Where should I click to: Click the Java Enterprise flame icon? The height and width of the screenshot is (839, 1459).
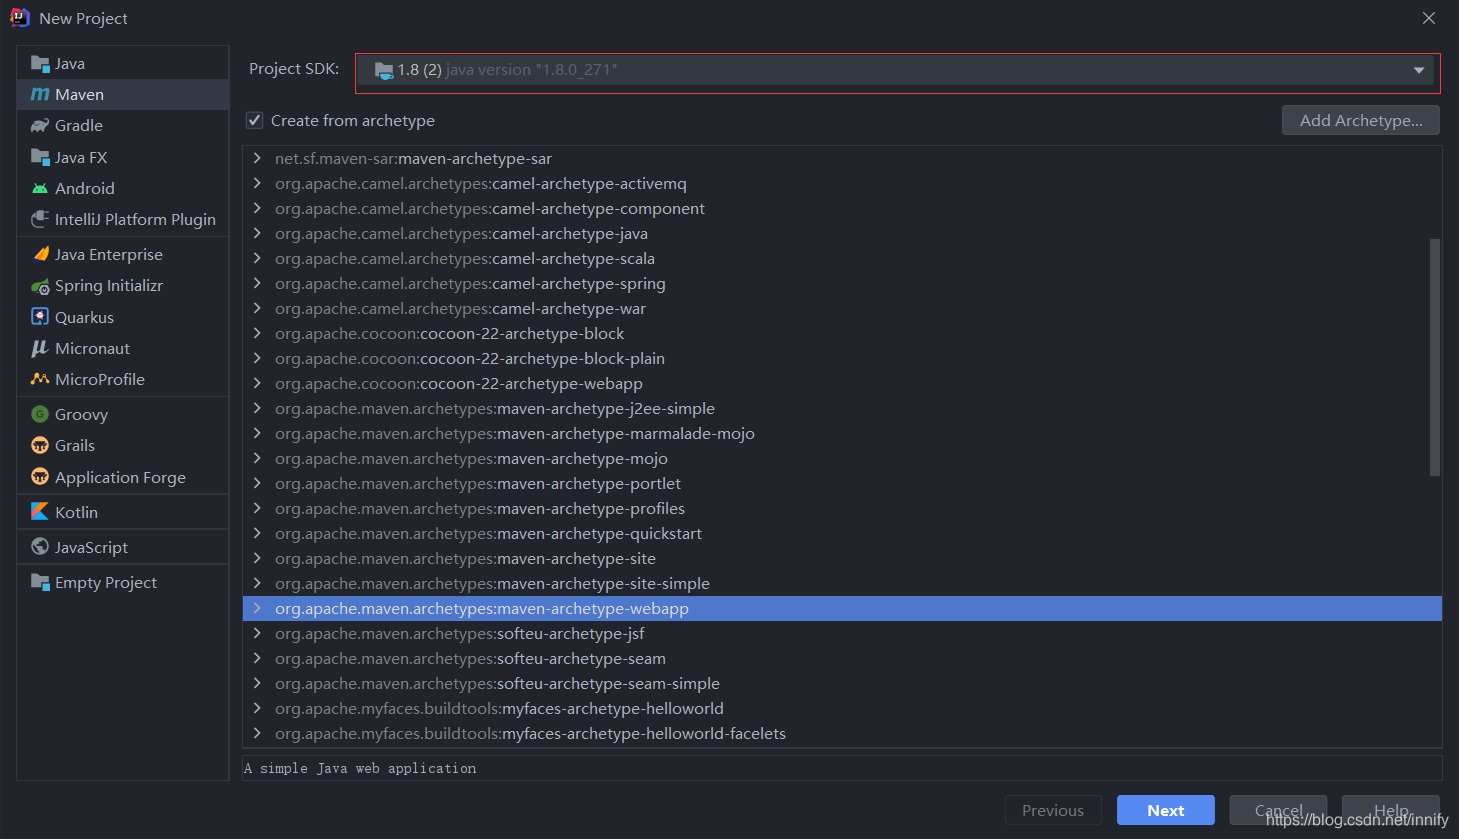tap(40, 254)
